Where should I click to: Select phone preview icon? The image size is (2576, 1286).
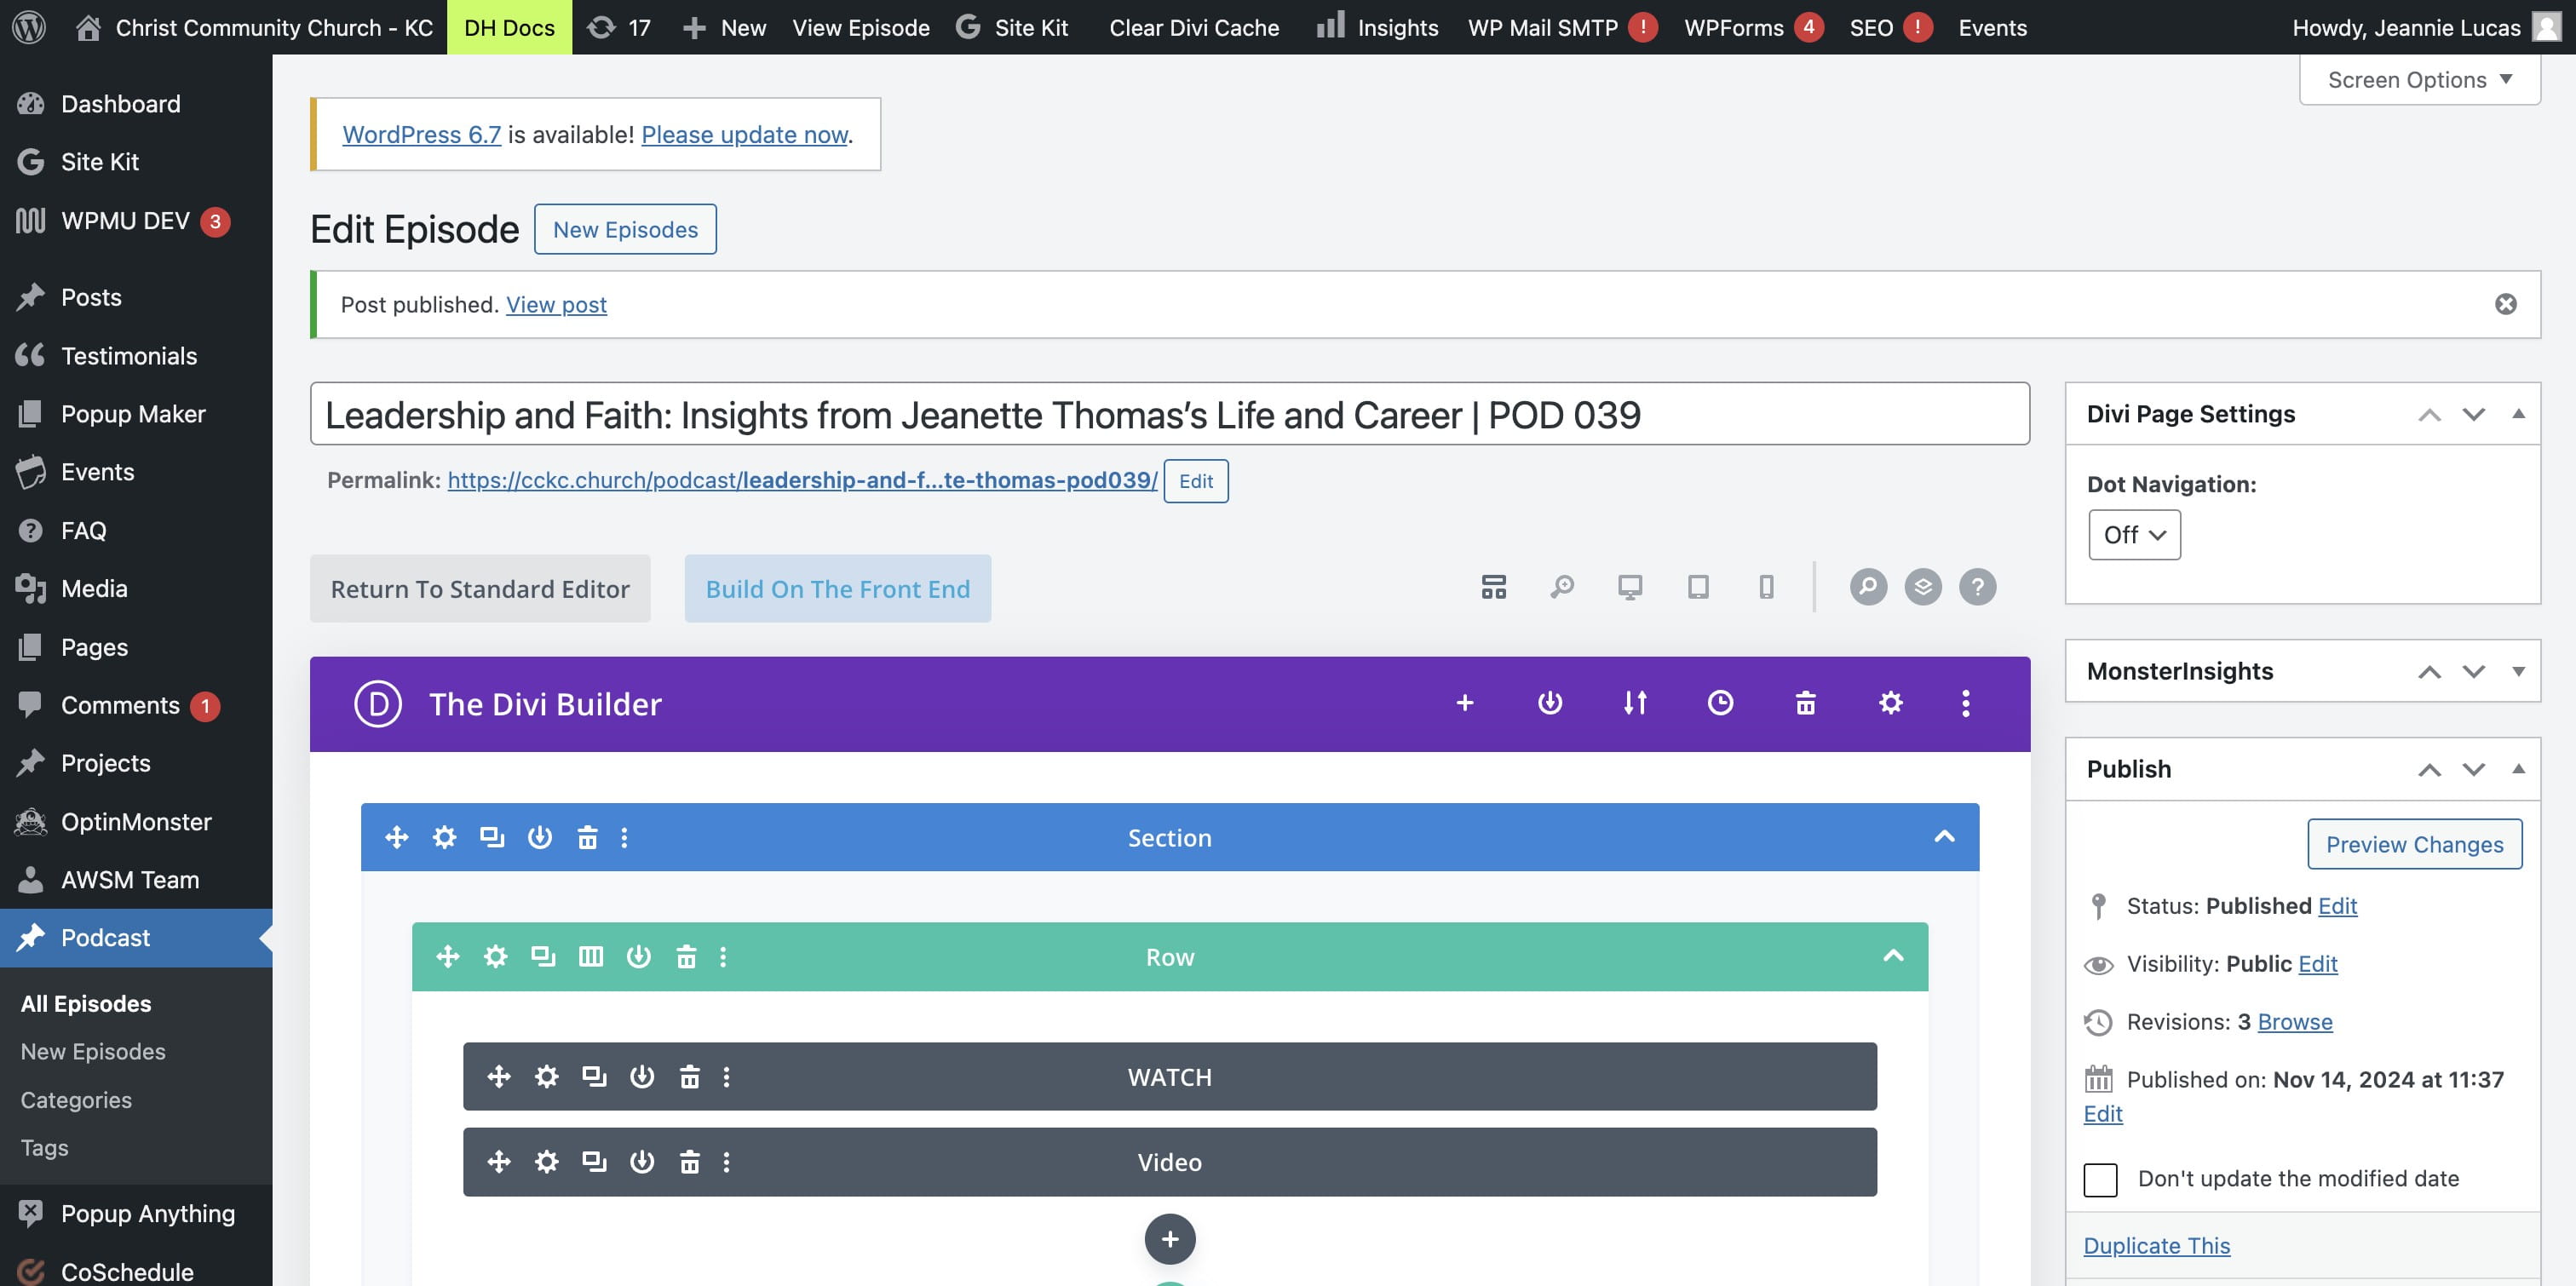coord(1767,587)
